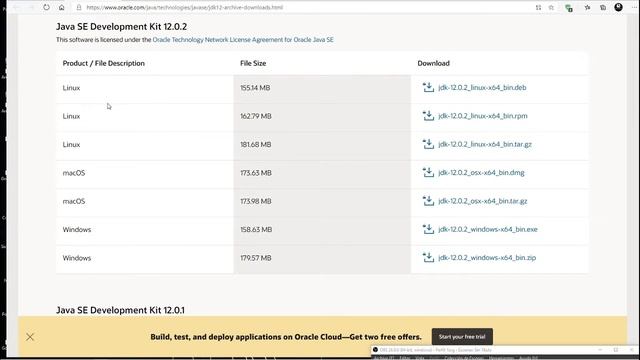Select the Java SE Development Kit 12.0.2 heading
The width and height of the screenshot is (640, 360).
pyautogui.click(x=121, y=27)
